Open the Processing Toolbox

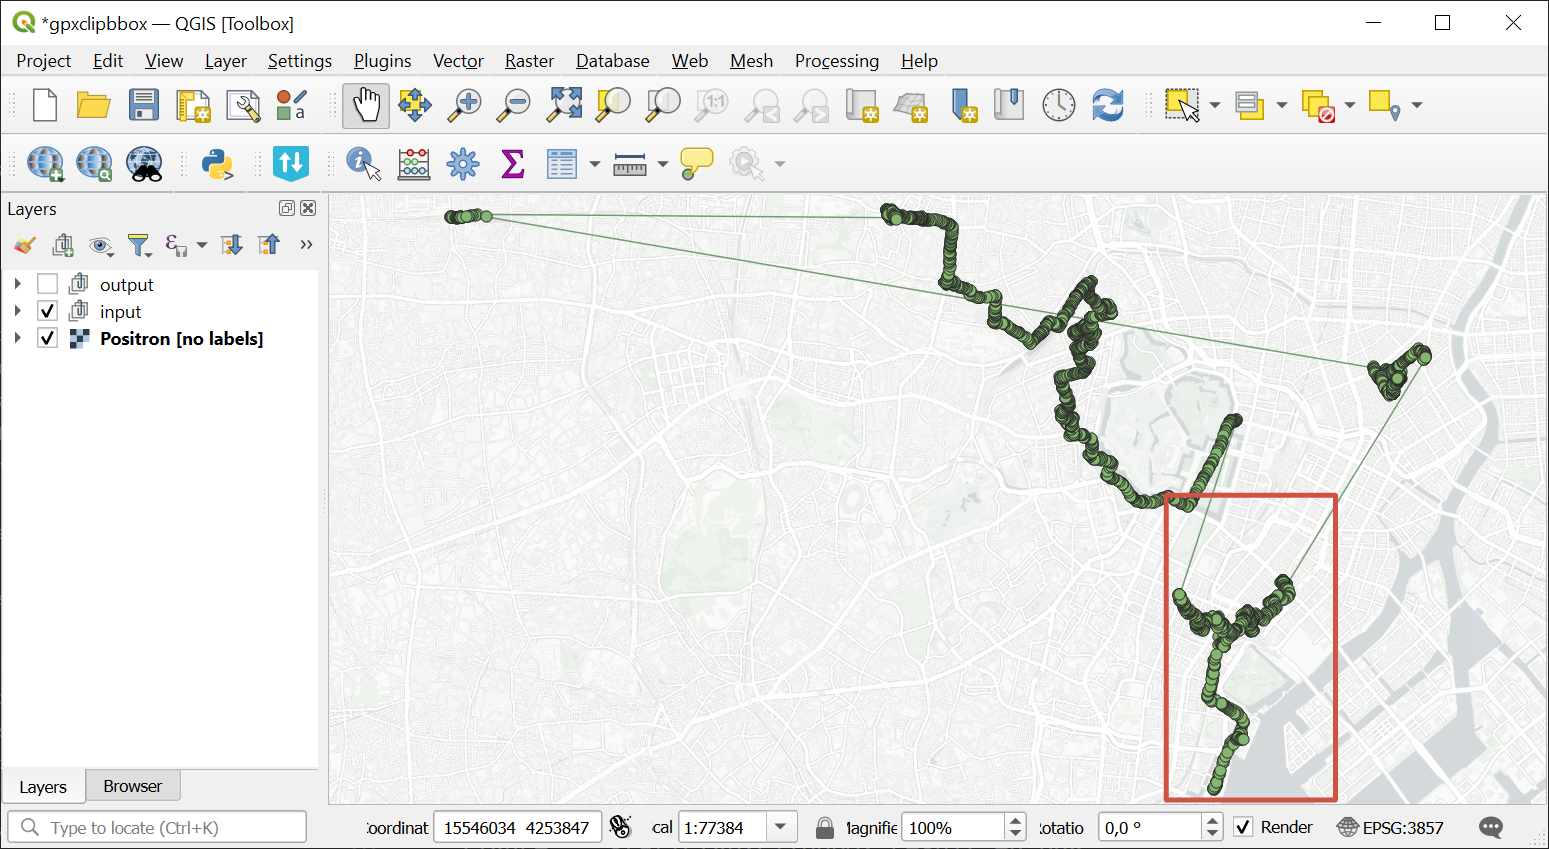[462, 164]
